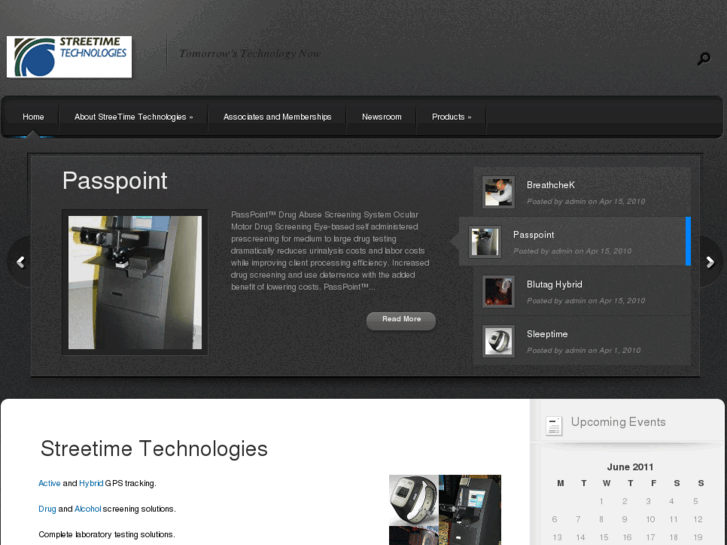Click the Streetime Technologies logo
The height and width of the screenshot is (545, 727).
pyautogui.click(x=69, y=57)
